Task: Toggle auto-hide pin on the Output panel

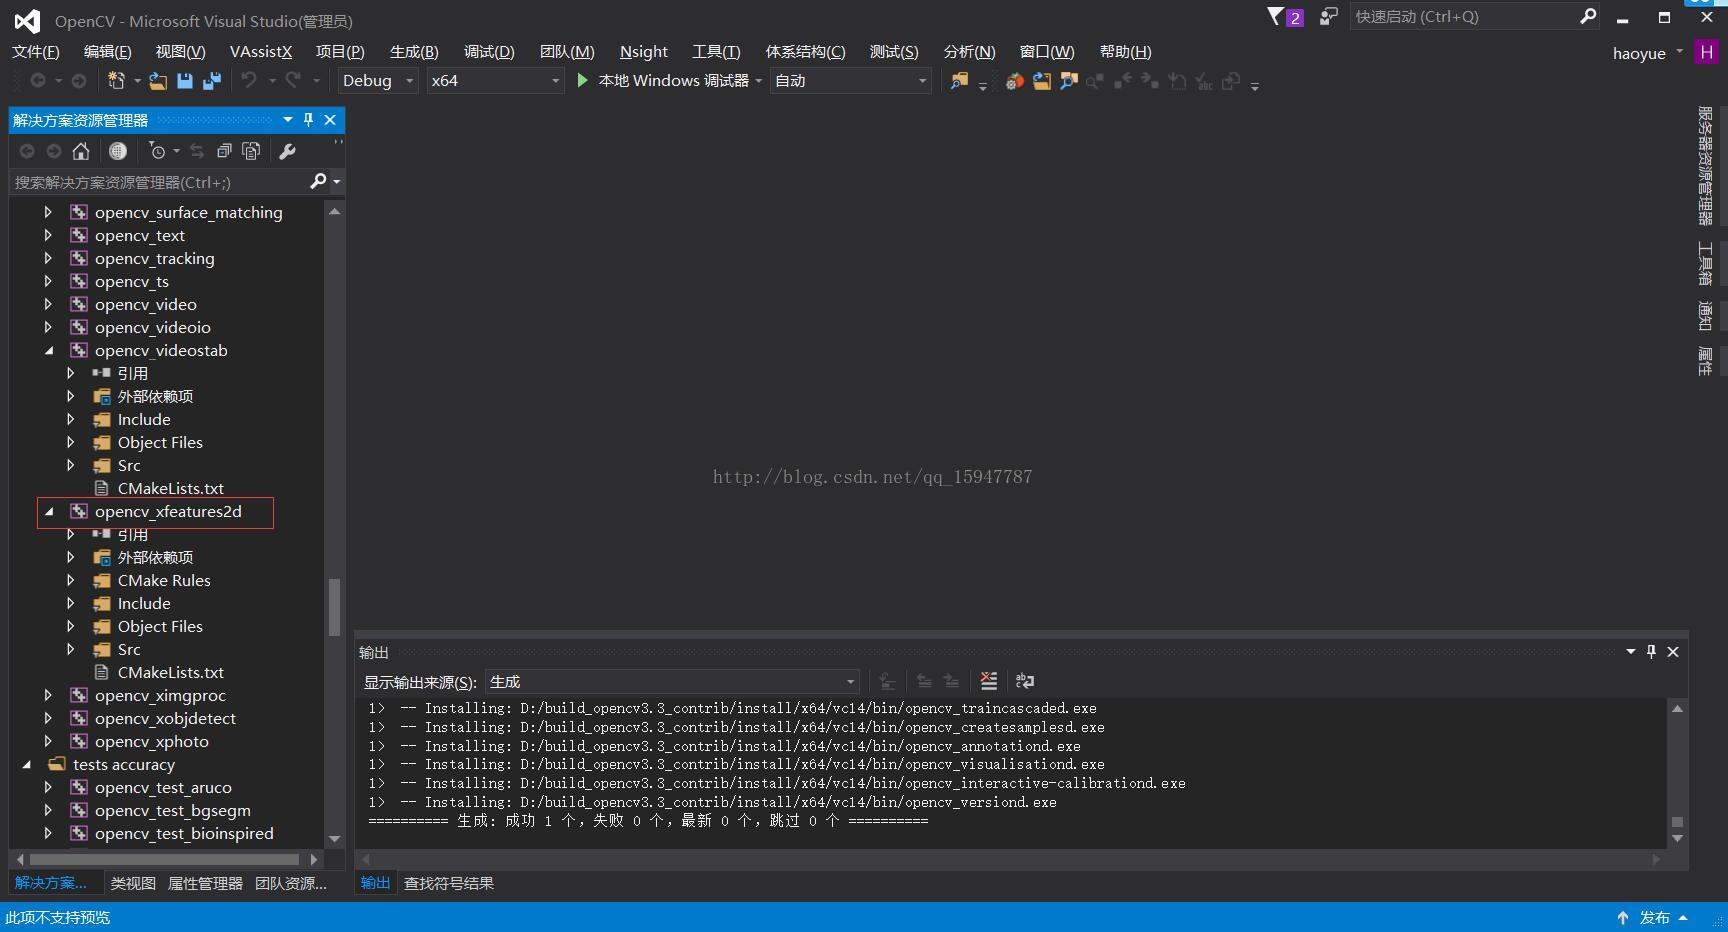Action: [1651, 651]
